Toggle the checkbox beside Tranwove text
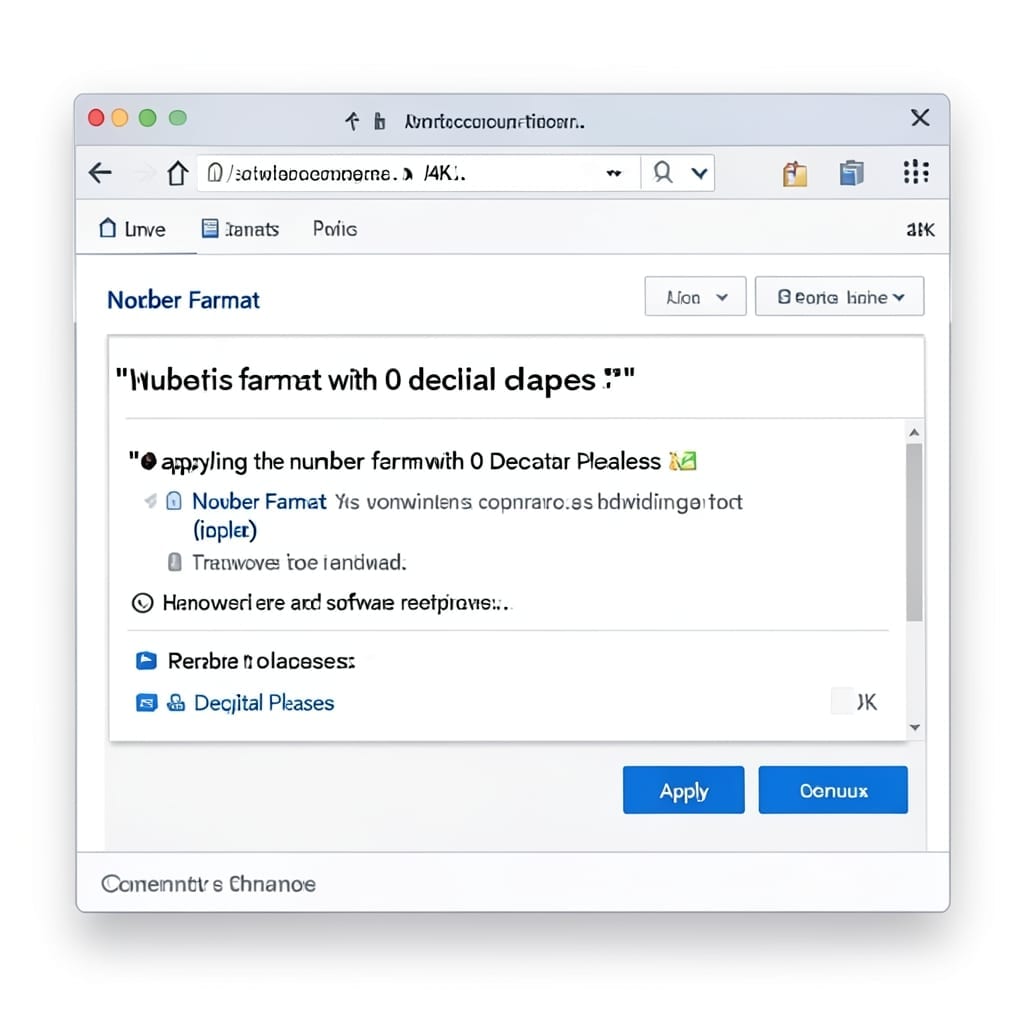This screenshot has width=1024, height=1024. point(174,562)
